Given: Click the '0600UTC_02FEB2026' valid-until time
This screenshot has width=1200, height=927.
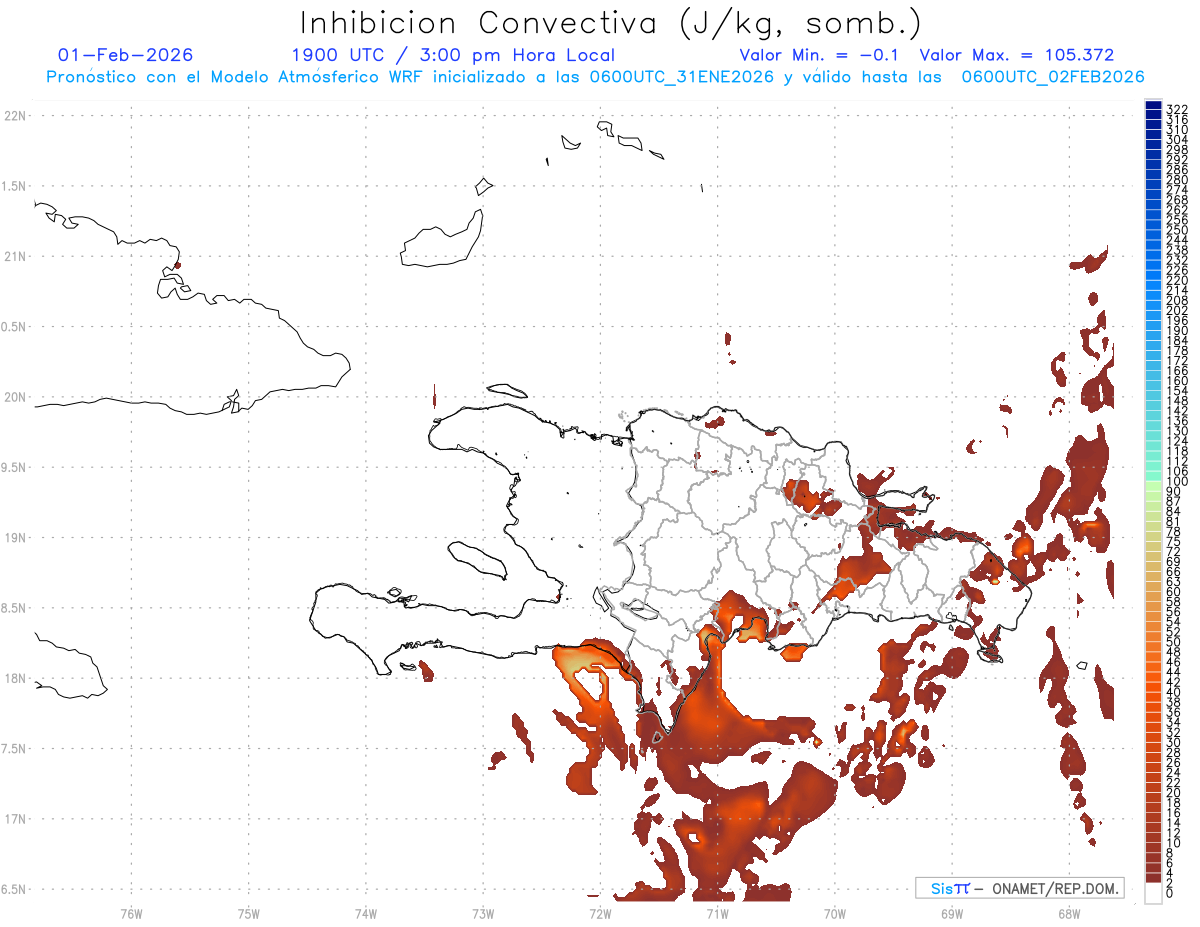Looking at the screenshot, I should point(1053,77).
